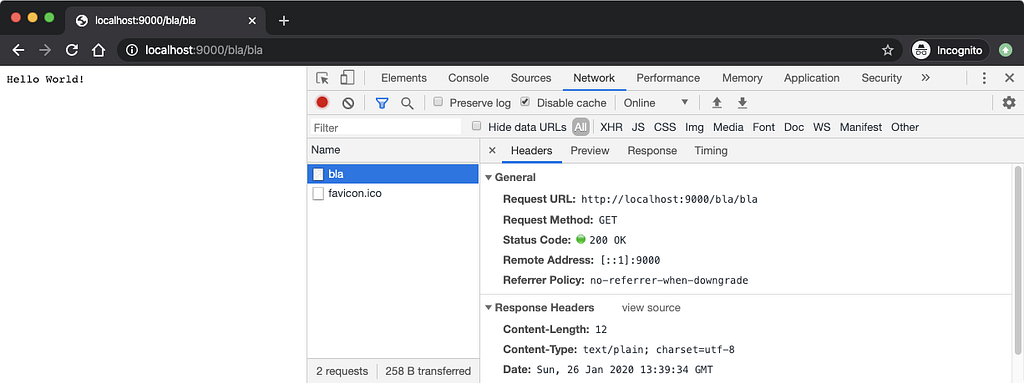Image resolution: width=1024 pixels, height=383 pixels.
Task: Switch to the Elements tab
Action: 404,78
